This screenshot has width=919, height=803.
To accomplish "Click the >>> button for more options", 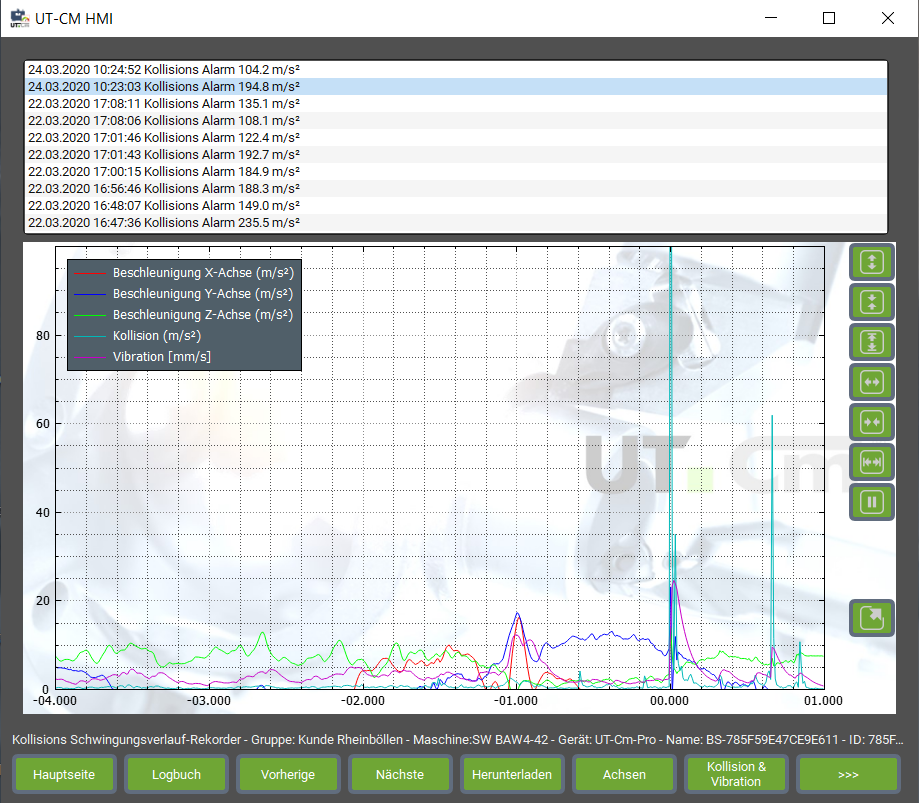I will [x=848, y=774].
